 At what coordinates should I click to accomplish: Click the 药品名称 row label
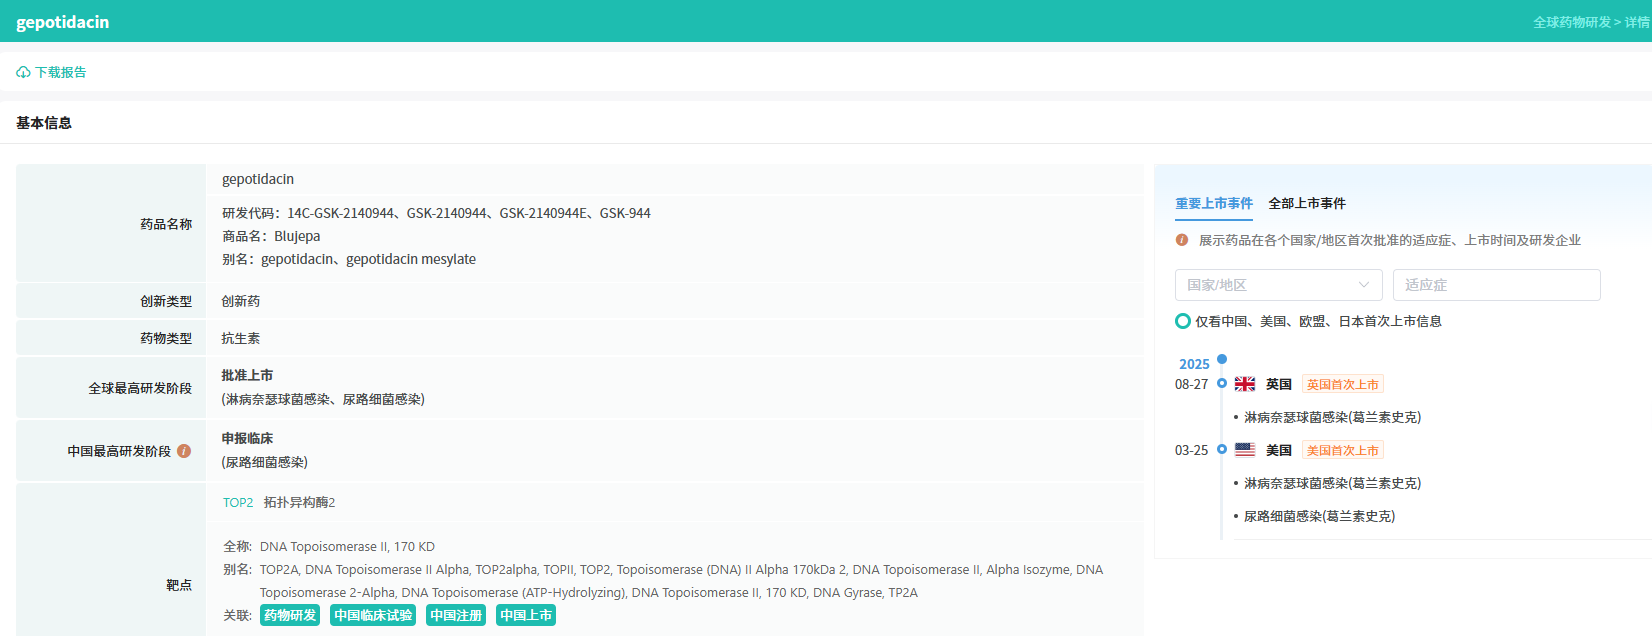[x=166, y=224]
